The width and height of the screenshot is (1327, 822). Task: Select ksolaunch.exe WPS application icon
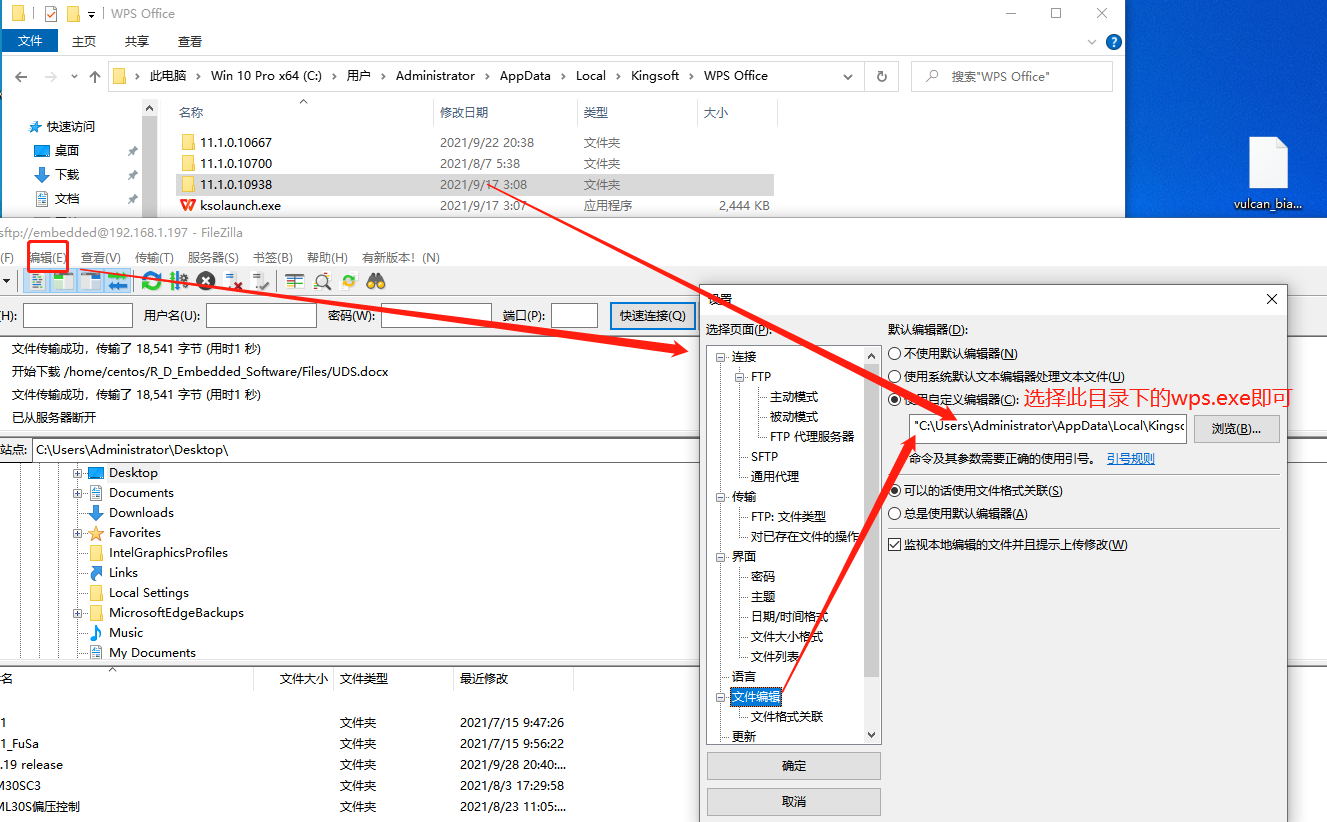point(188,205)
